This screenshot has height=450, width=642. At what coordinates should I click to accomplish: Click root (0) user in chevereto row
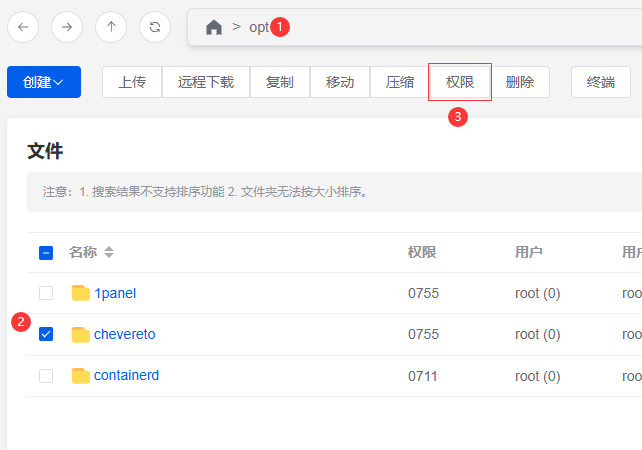coord(538,334)
